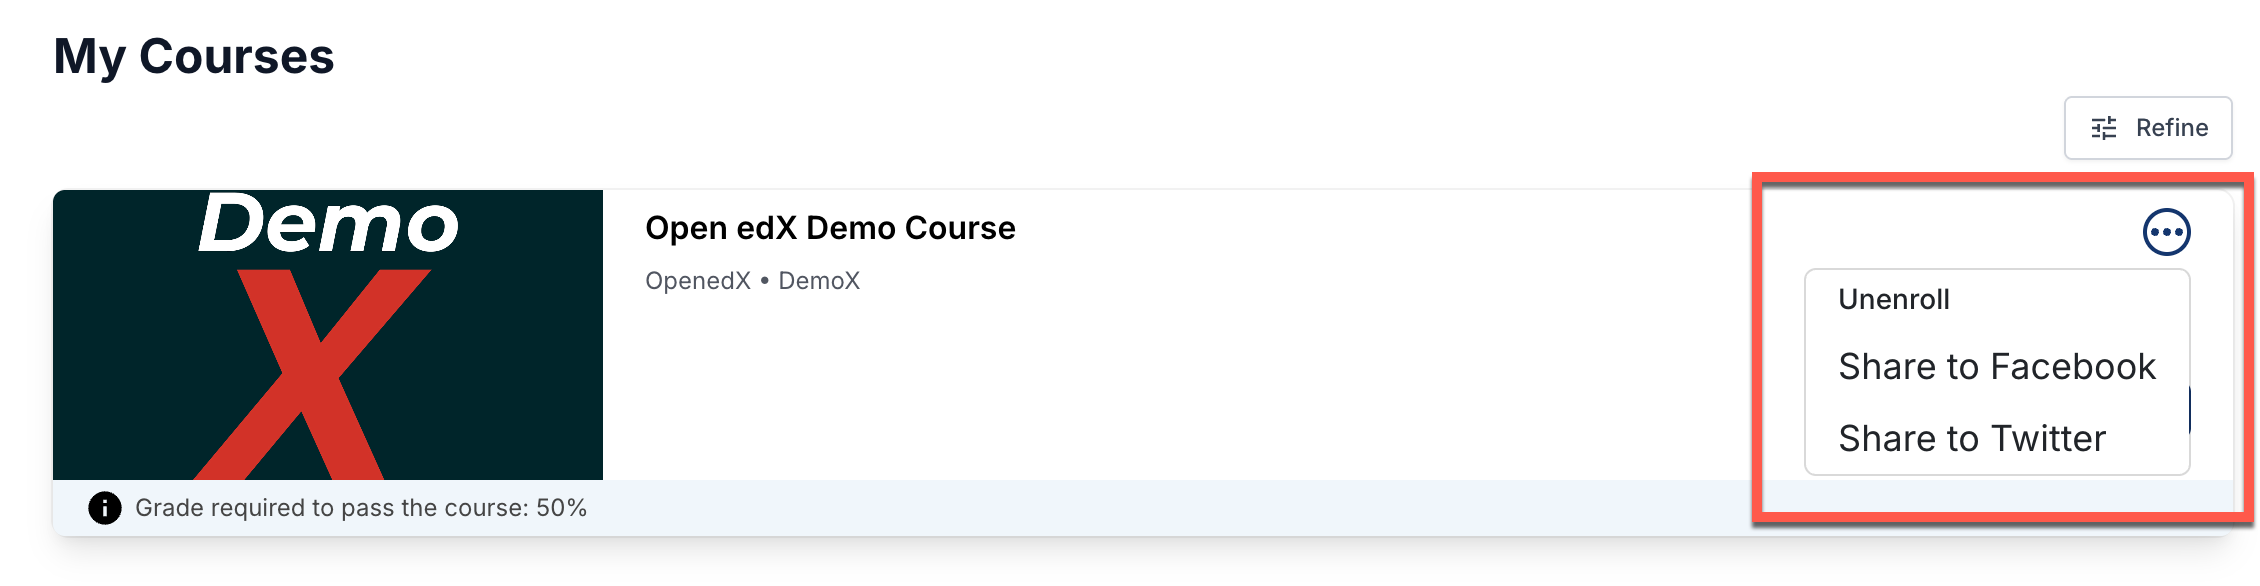
Task: Click the DemoX course code label
Action: click(x=819, y=281)
